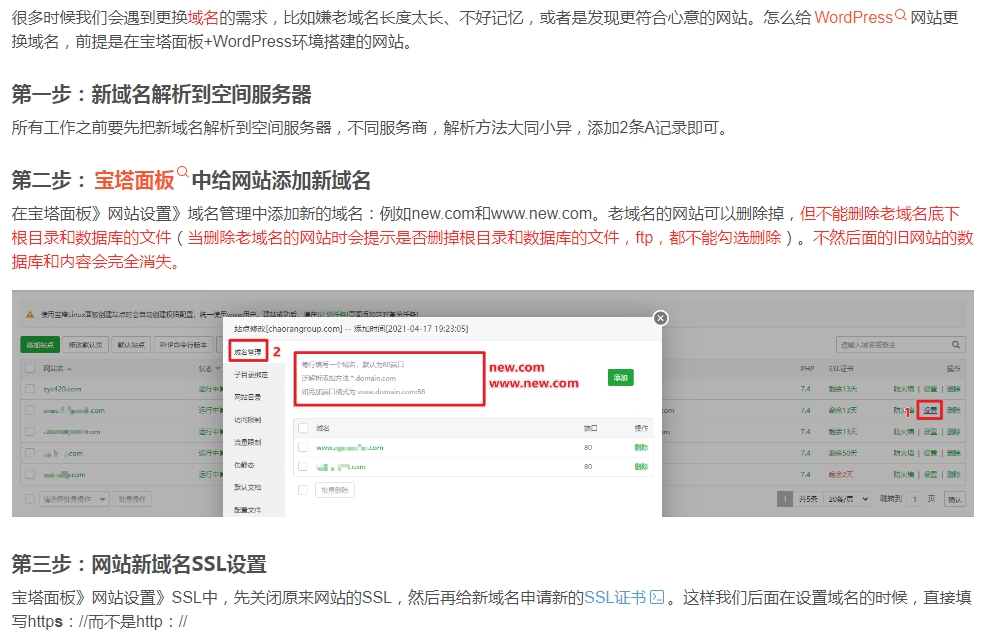Click 删除 in the zyc420.com row

(954, 389)
